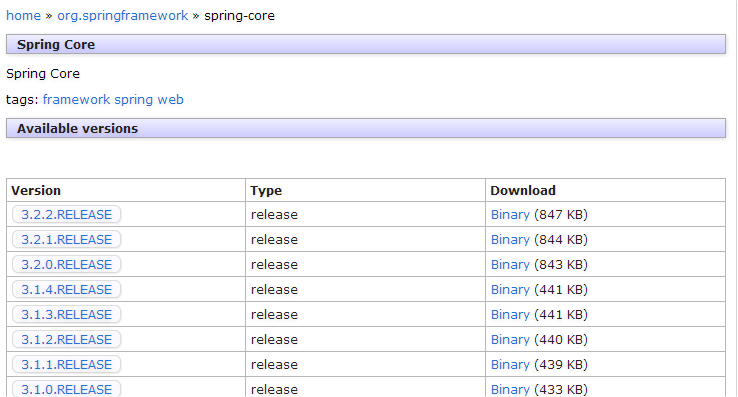The height and width of the screenshot is (397, 738).
Task: Download the 433 KB Binary for 3.1.0
Action: (510, 389)
